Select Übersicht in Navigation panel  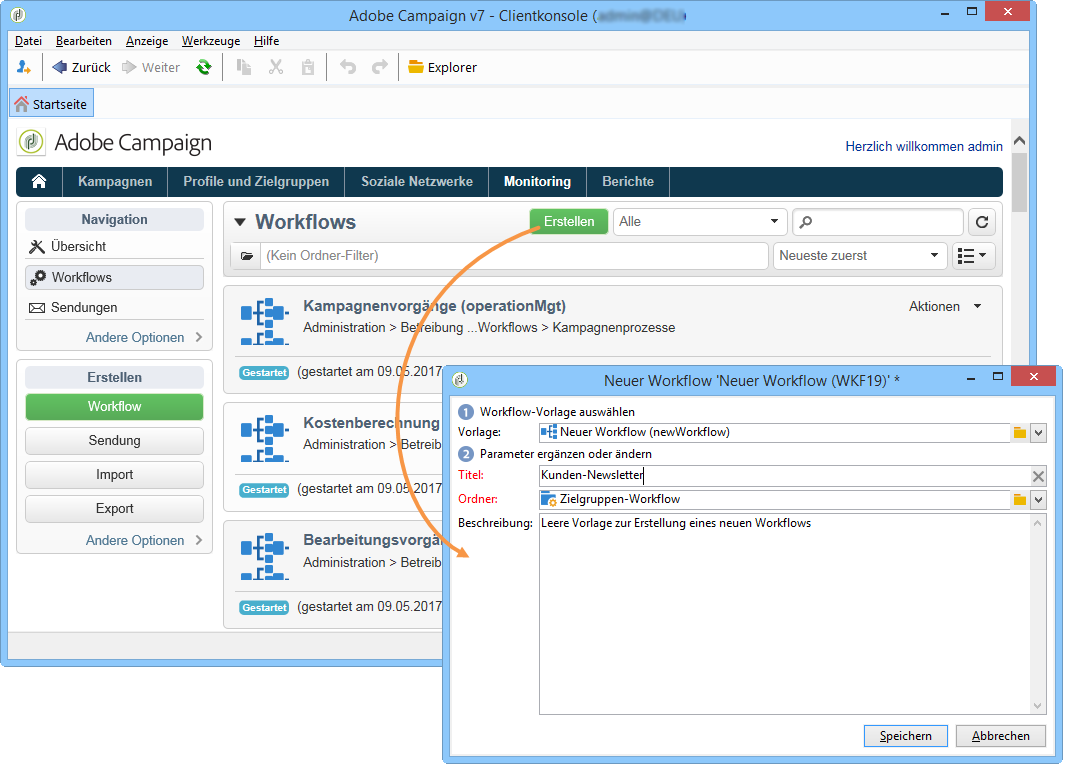pyautogui.click(x=115, y=246)
